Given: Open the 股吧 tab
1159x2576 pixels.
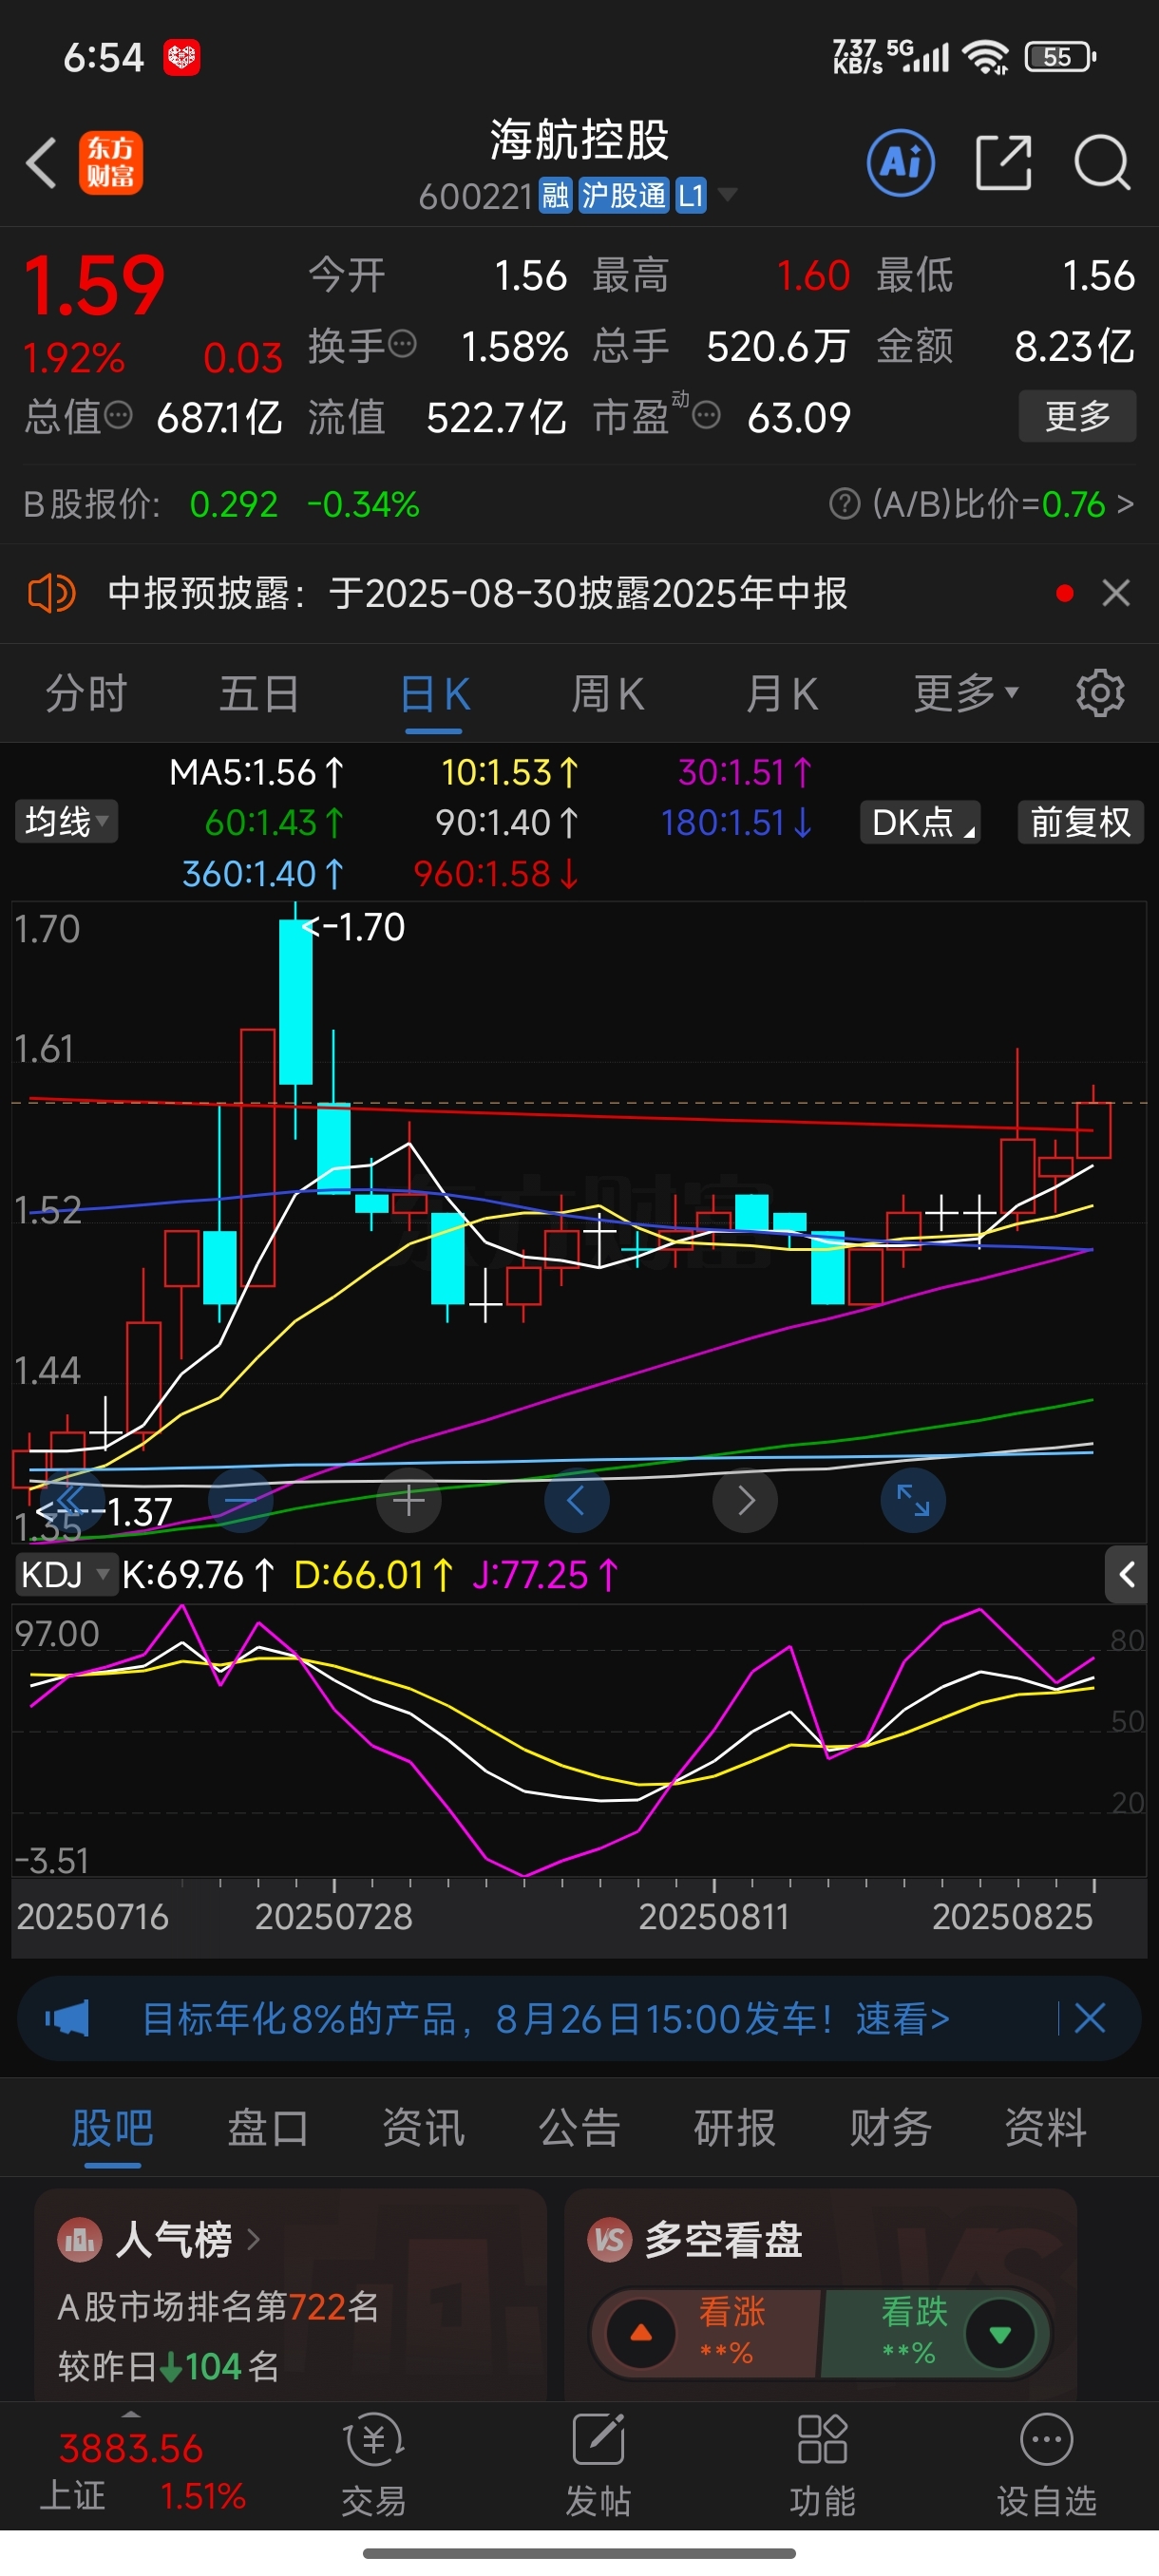Looking at the screenshot, I should tap(112, 2127).
